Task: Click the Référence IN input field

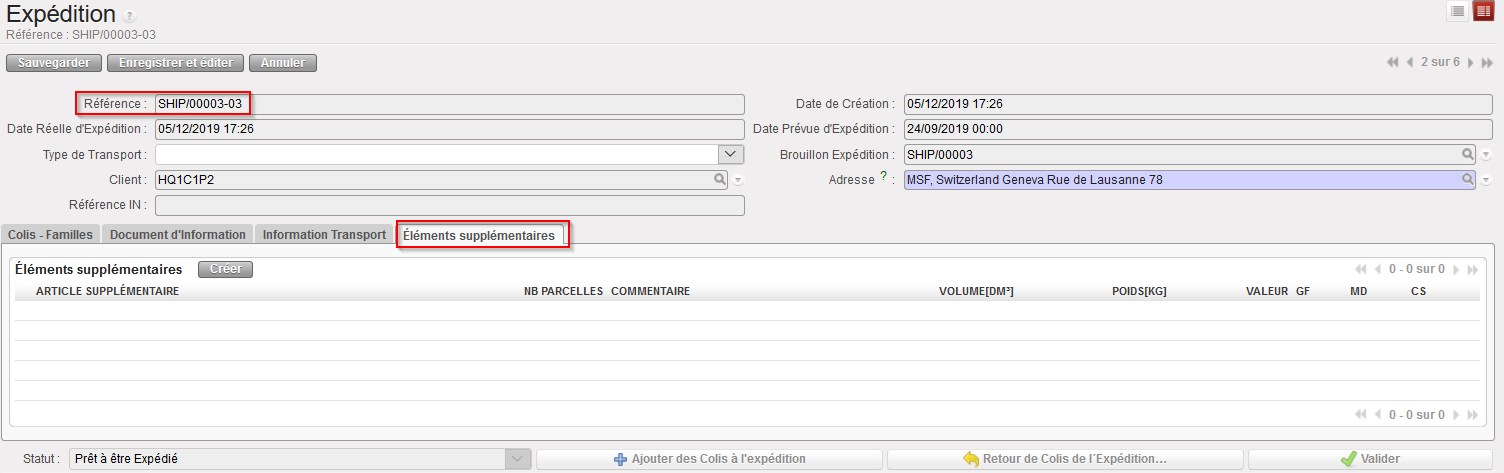Action: click(449, 205)
